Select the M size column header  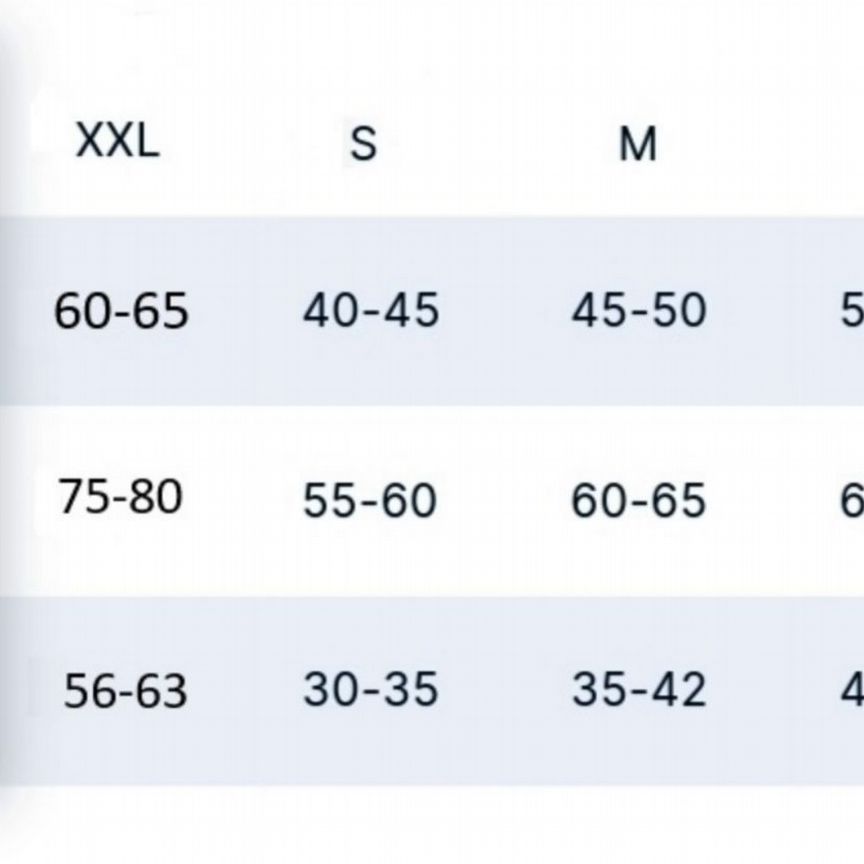(x=638, y=145)
